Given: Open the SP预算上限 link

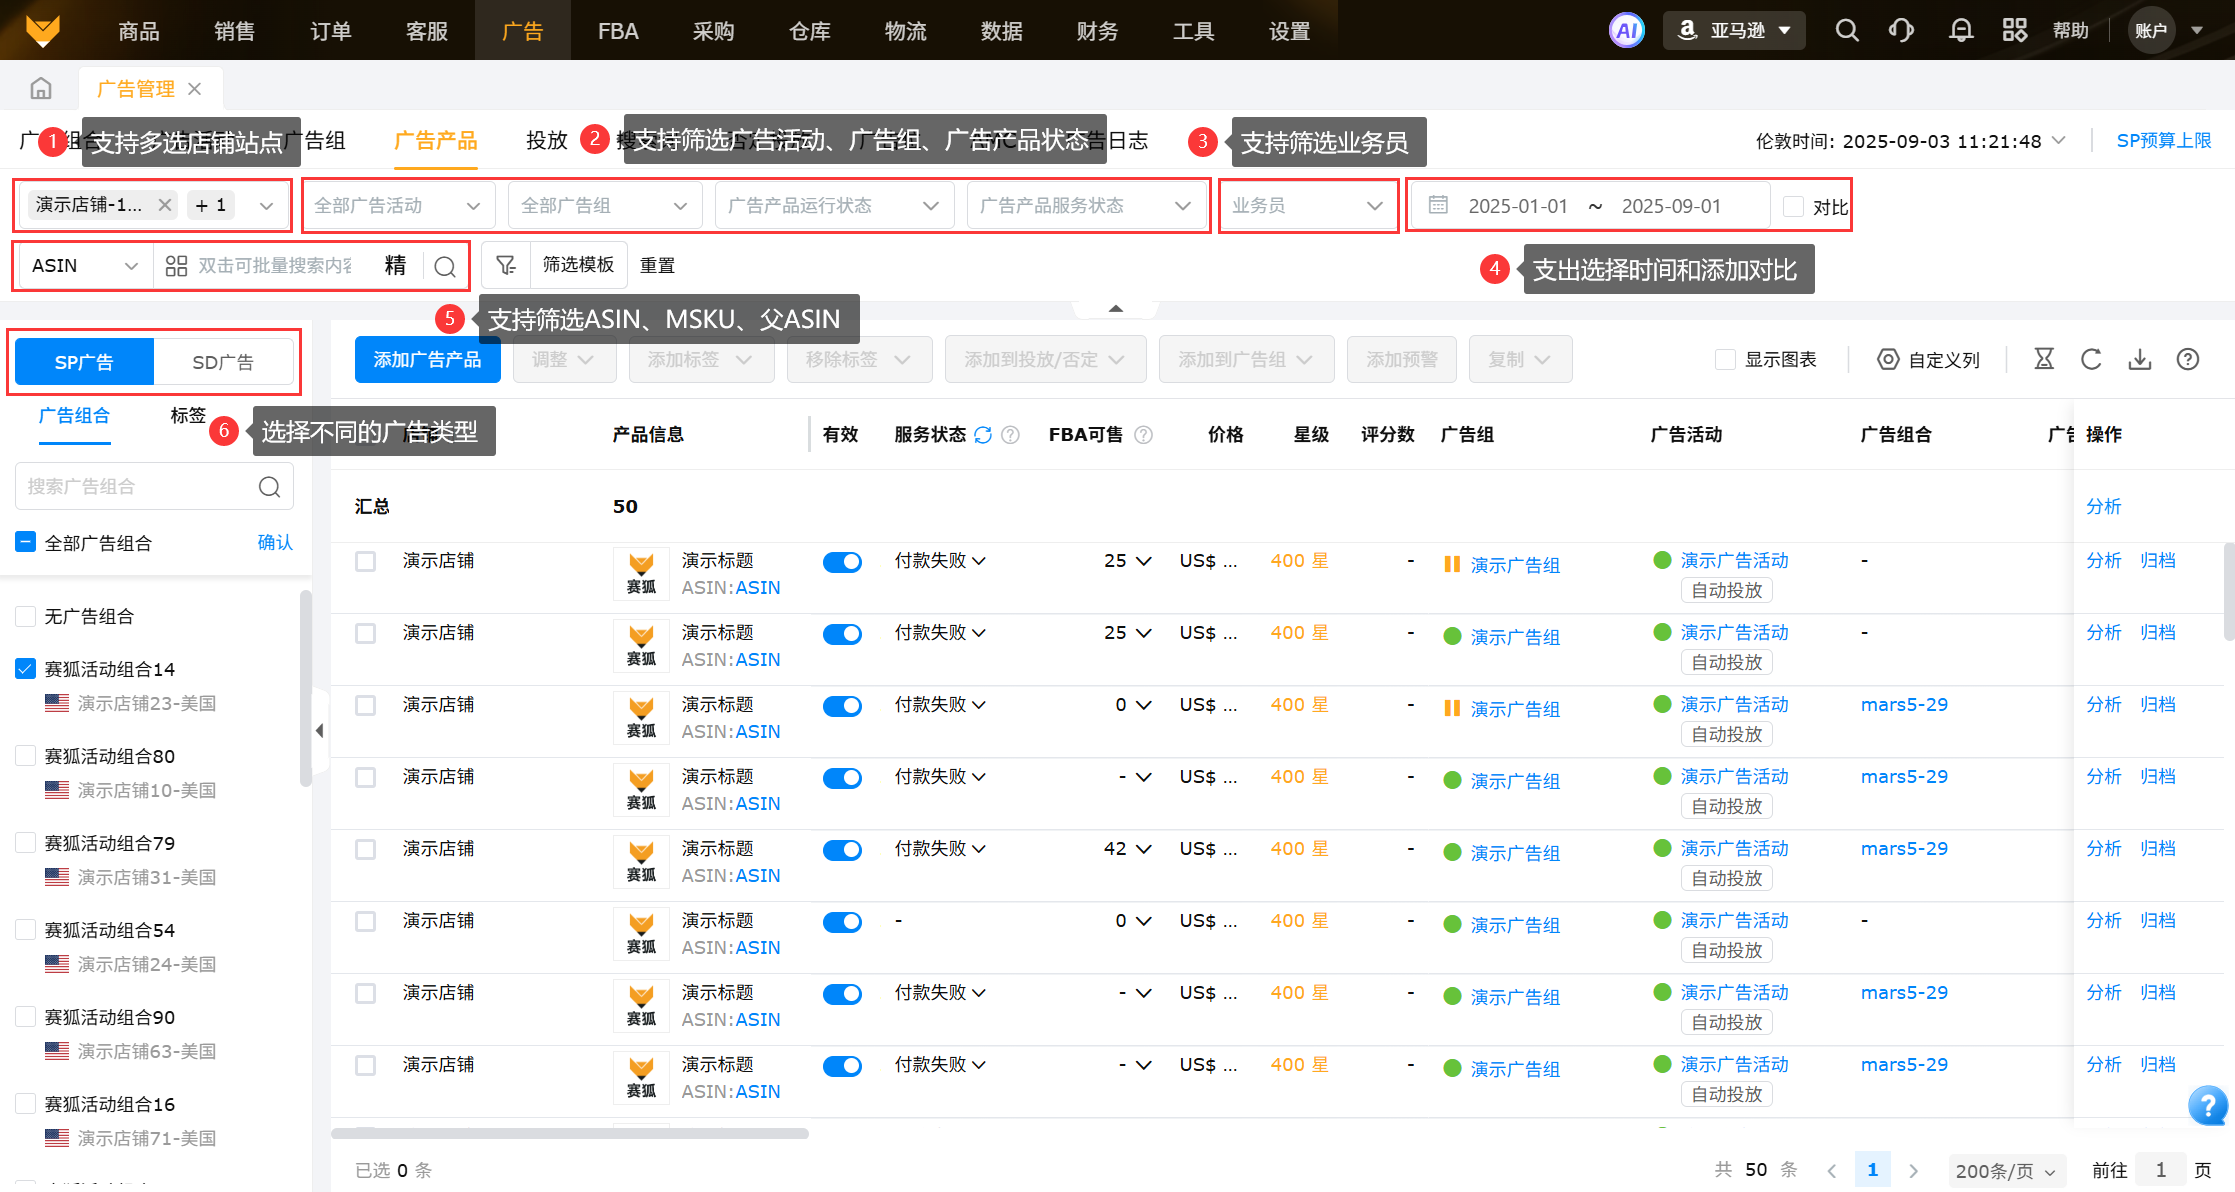Looking at the screenshot, I should [x=2163, y=140].
